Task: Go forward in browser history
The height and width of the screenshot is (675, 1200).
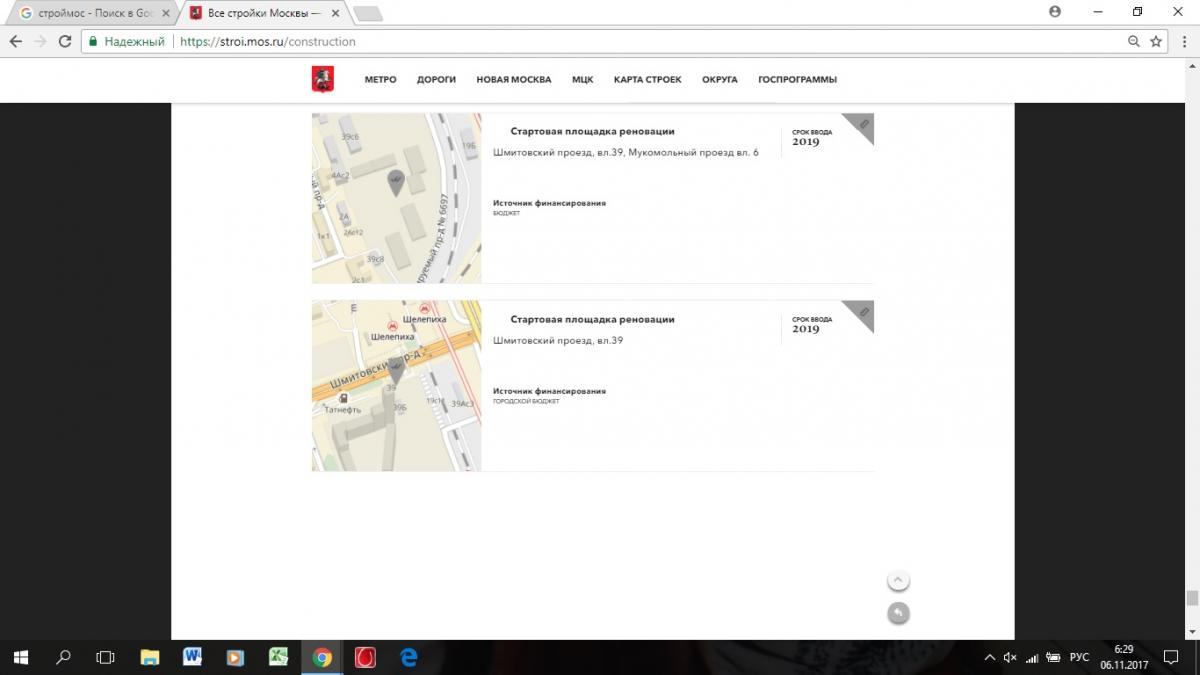Action: [40, 42]
